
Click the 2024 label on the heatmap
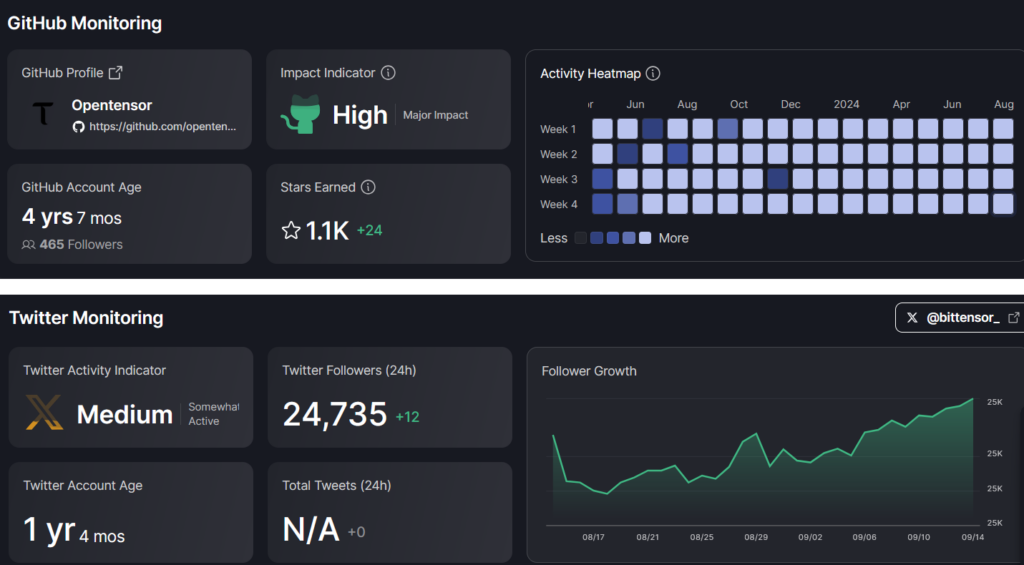(846, 105)
